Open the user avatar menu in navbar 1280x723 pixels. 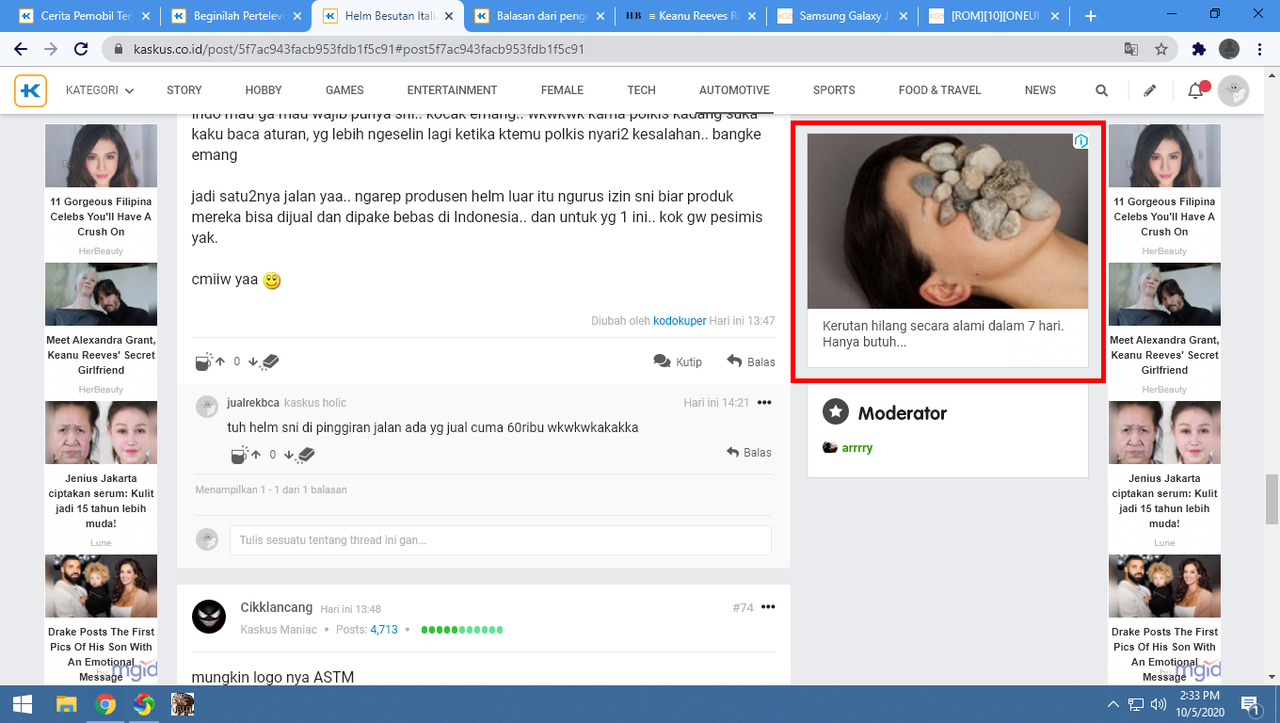pyautogui.click(x=1233, y=90)
